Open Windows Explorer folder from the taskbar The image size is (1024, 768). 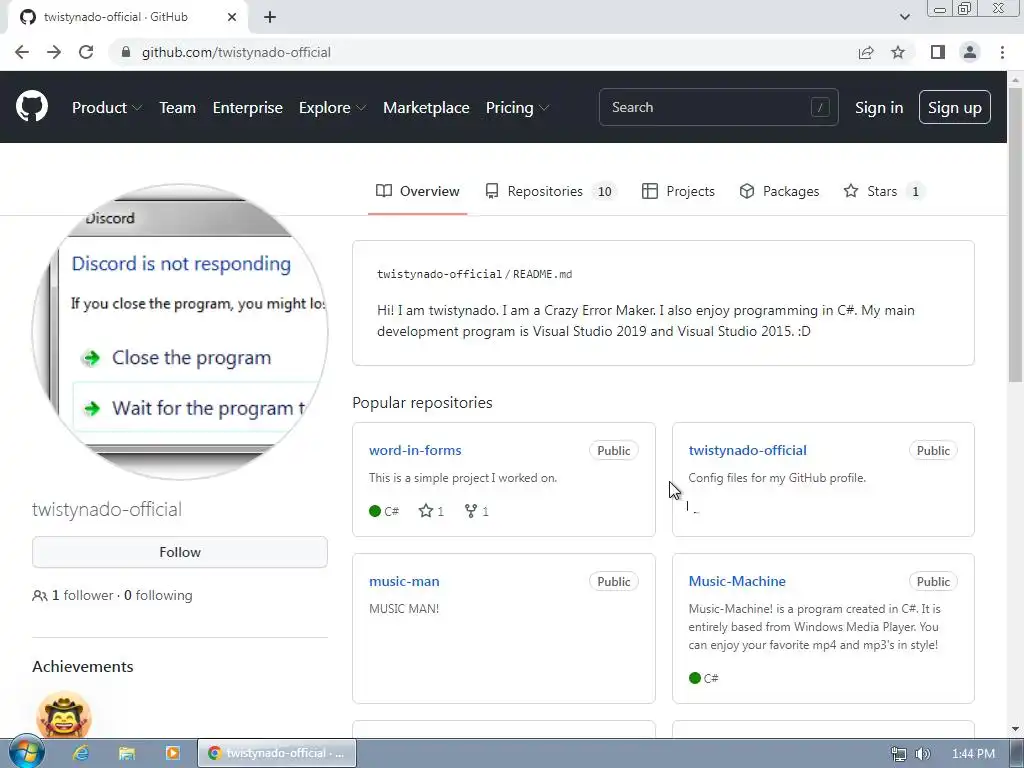tap(126, 753)
